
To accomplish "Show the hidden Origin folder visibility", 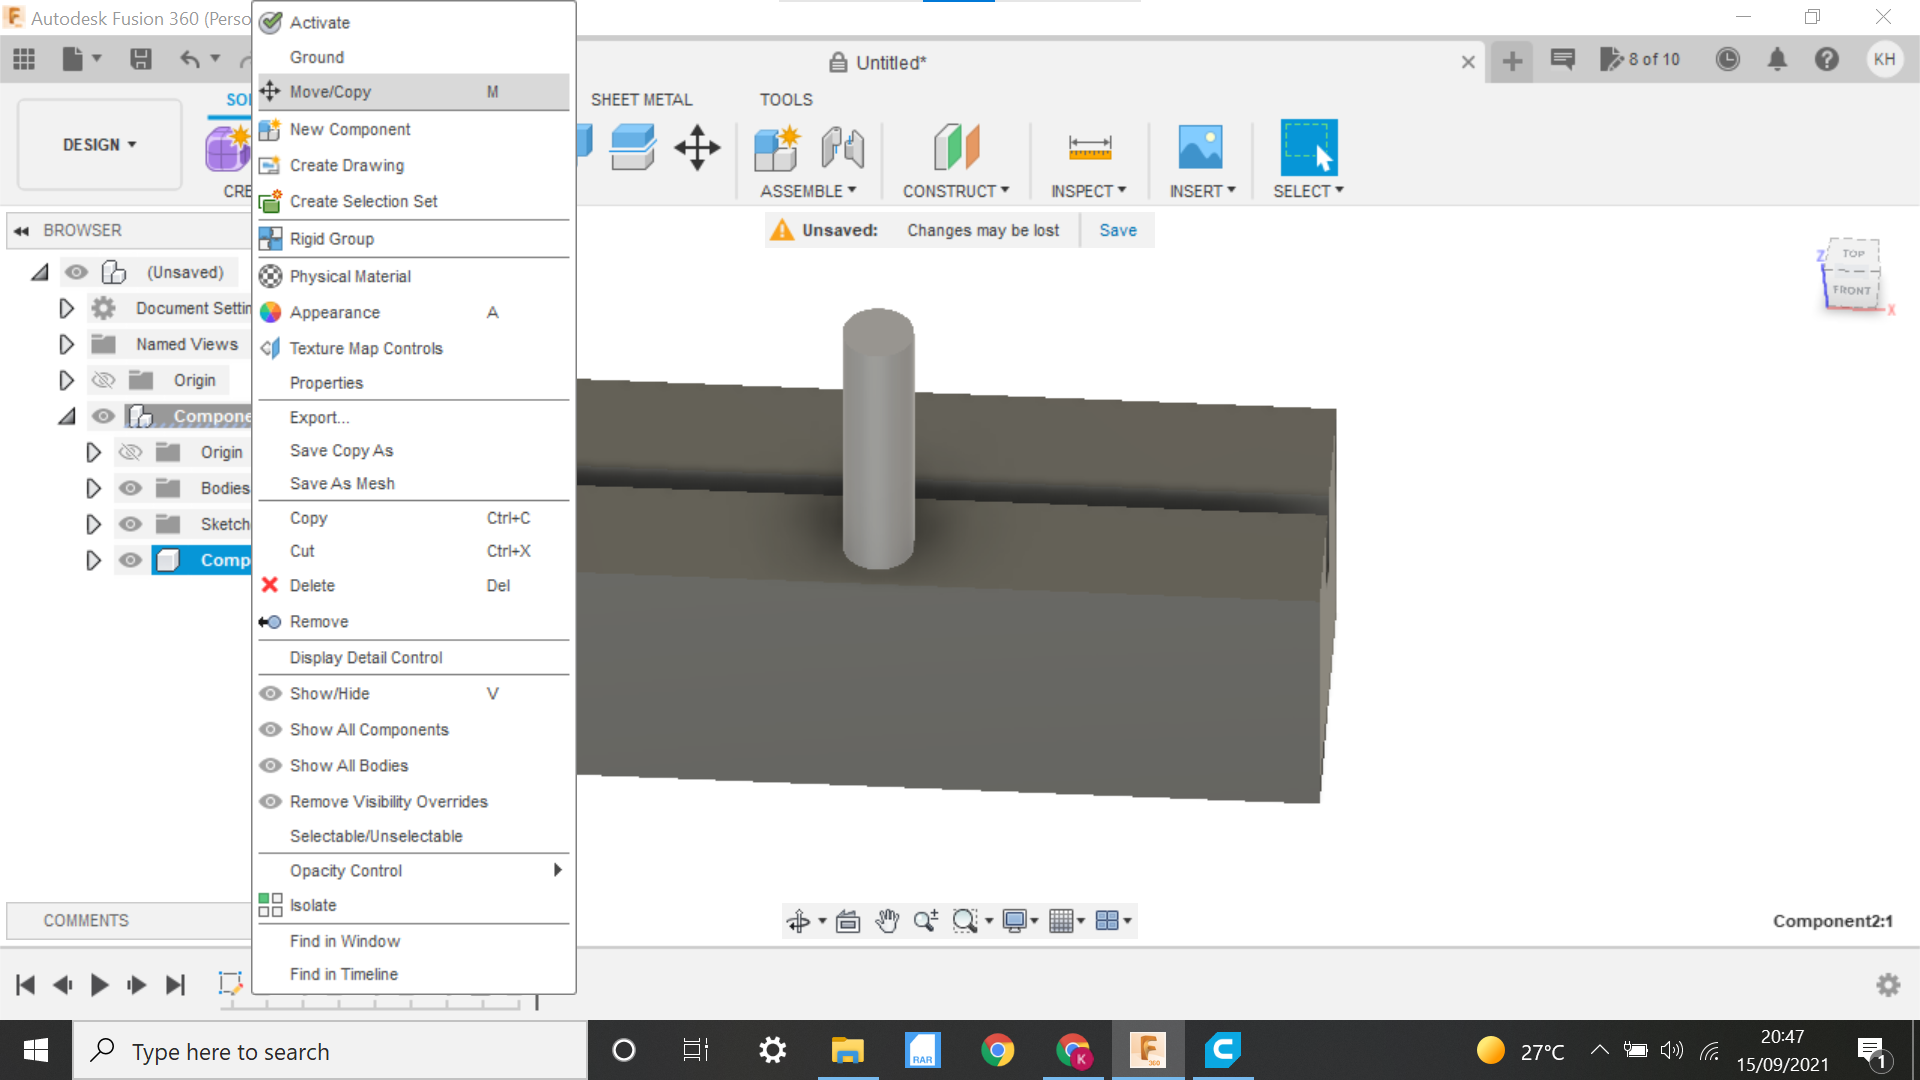I will pos(103,380).
